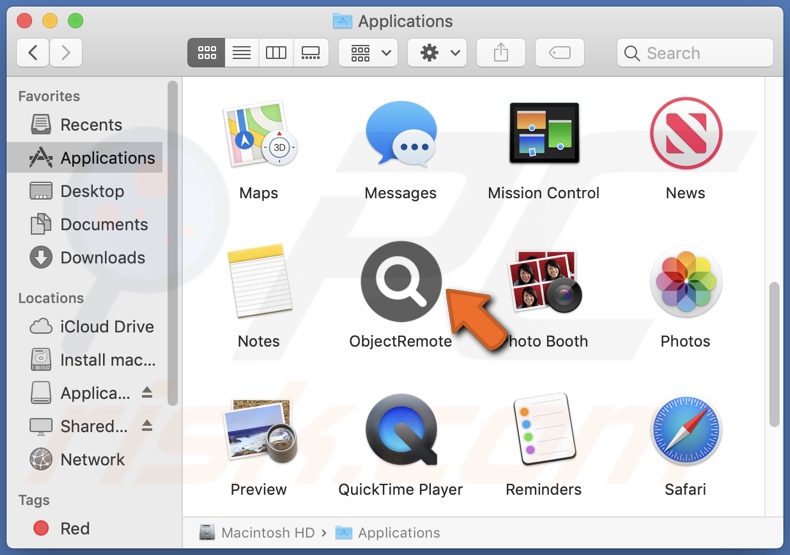Click the Share toolbar button
This screenshot has height=555, width=790.
coord(501,52)
